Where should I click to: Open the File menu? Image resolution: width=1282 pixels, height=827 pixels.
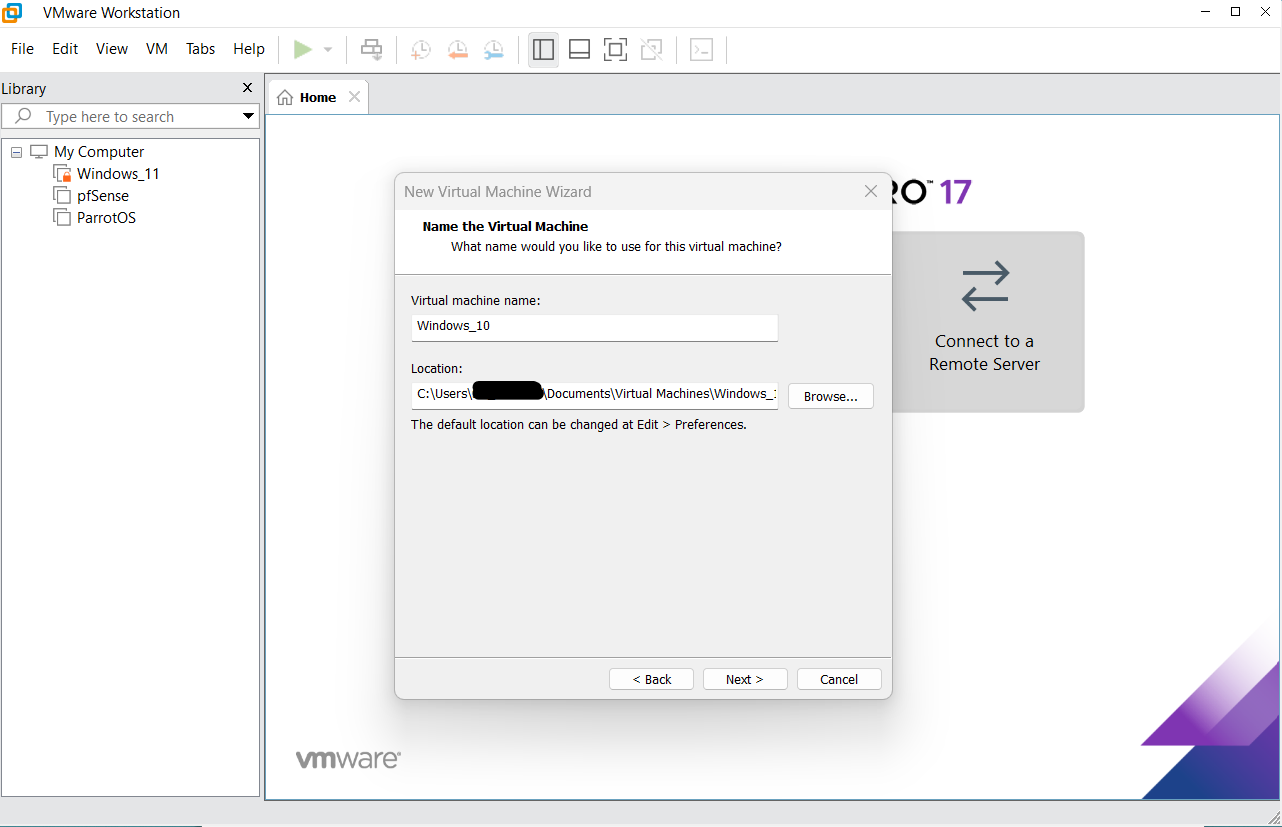point(22,49)
